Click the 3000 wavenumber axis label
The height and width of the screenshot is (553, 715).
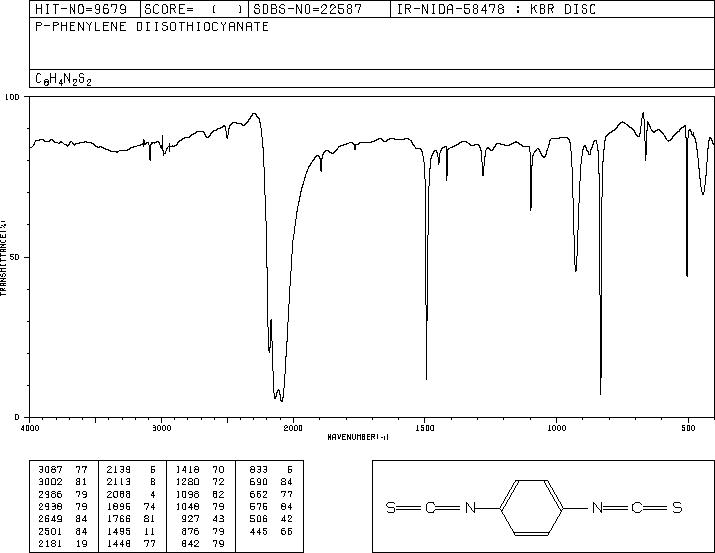[161, 428]
